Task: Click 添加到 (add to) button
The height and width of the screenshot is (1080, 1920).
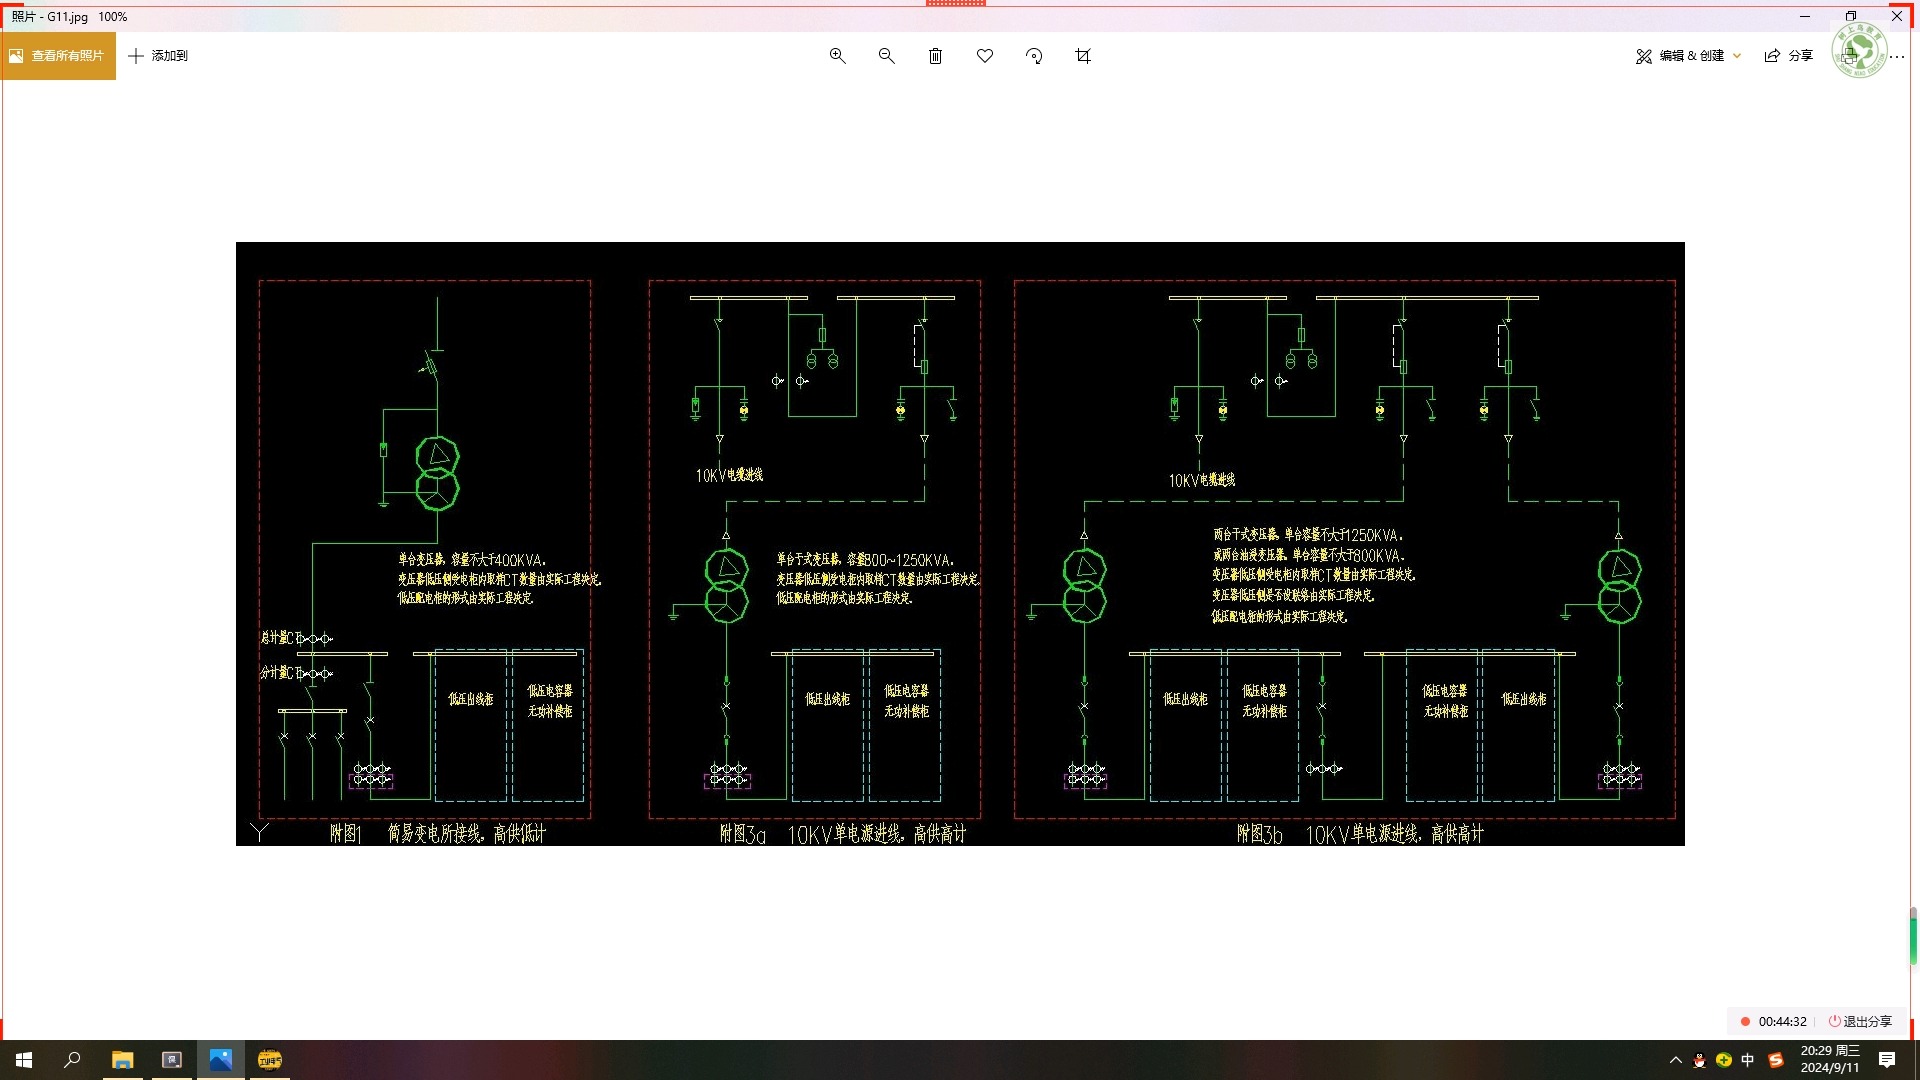Action: [x=158, y=56]
